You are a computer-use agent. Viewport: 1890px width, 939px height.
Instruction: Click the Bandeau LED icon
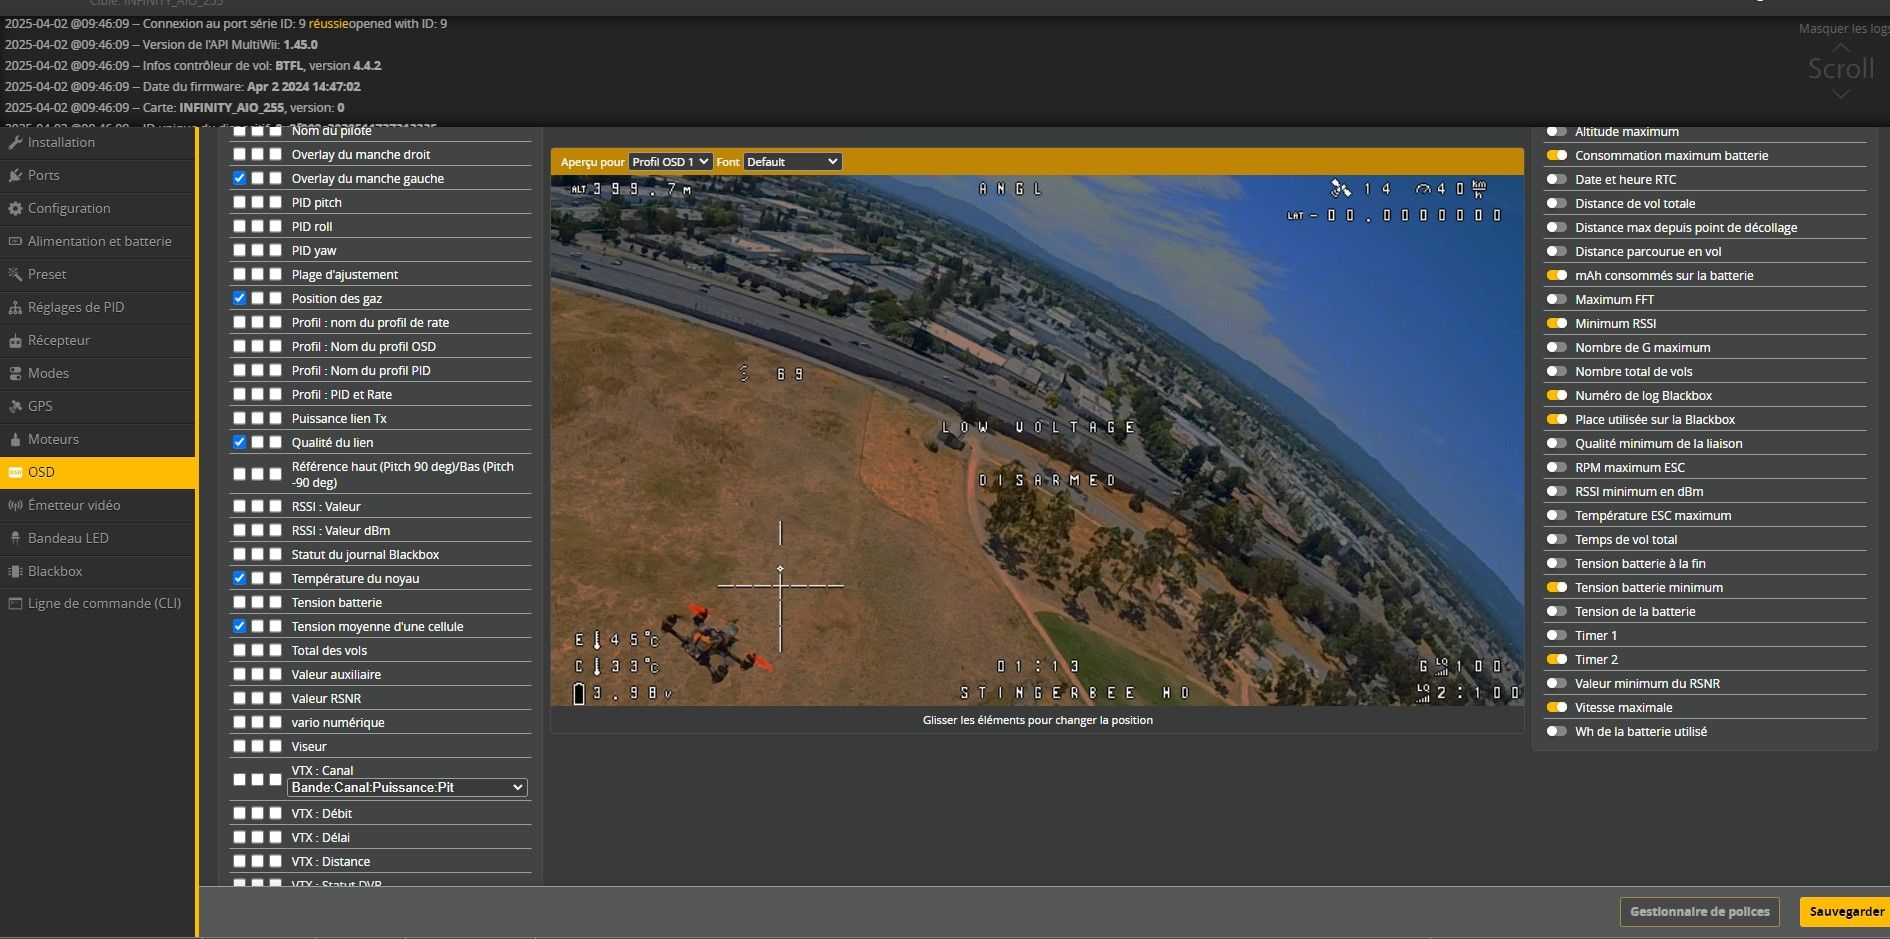[15, 538]
